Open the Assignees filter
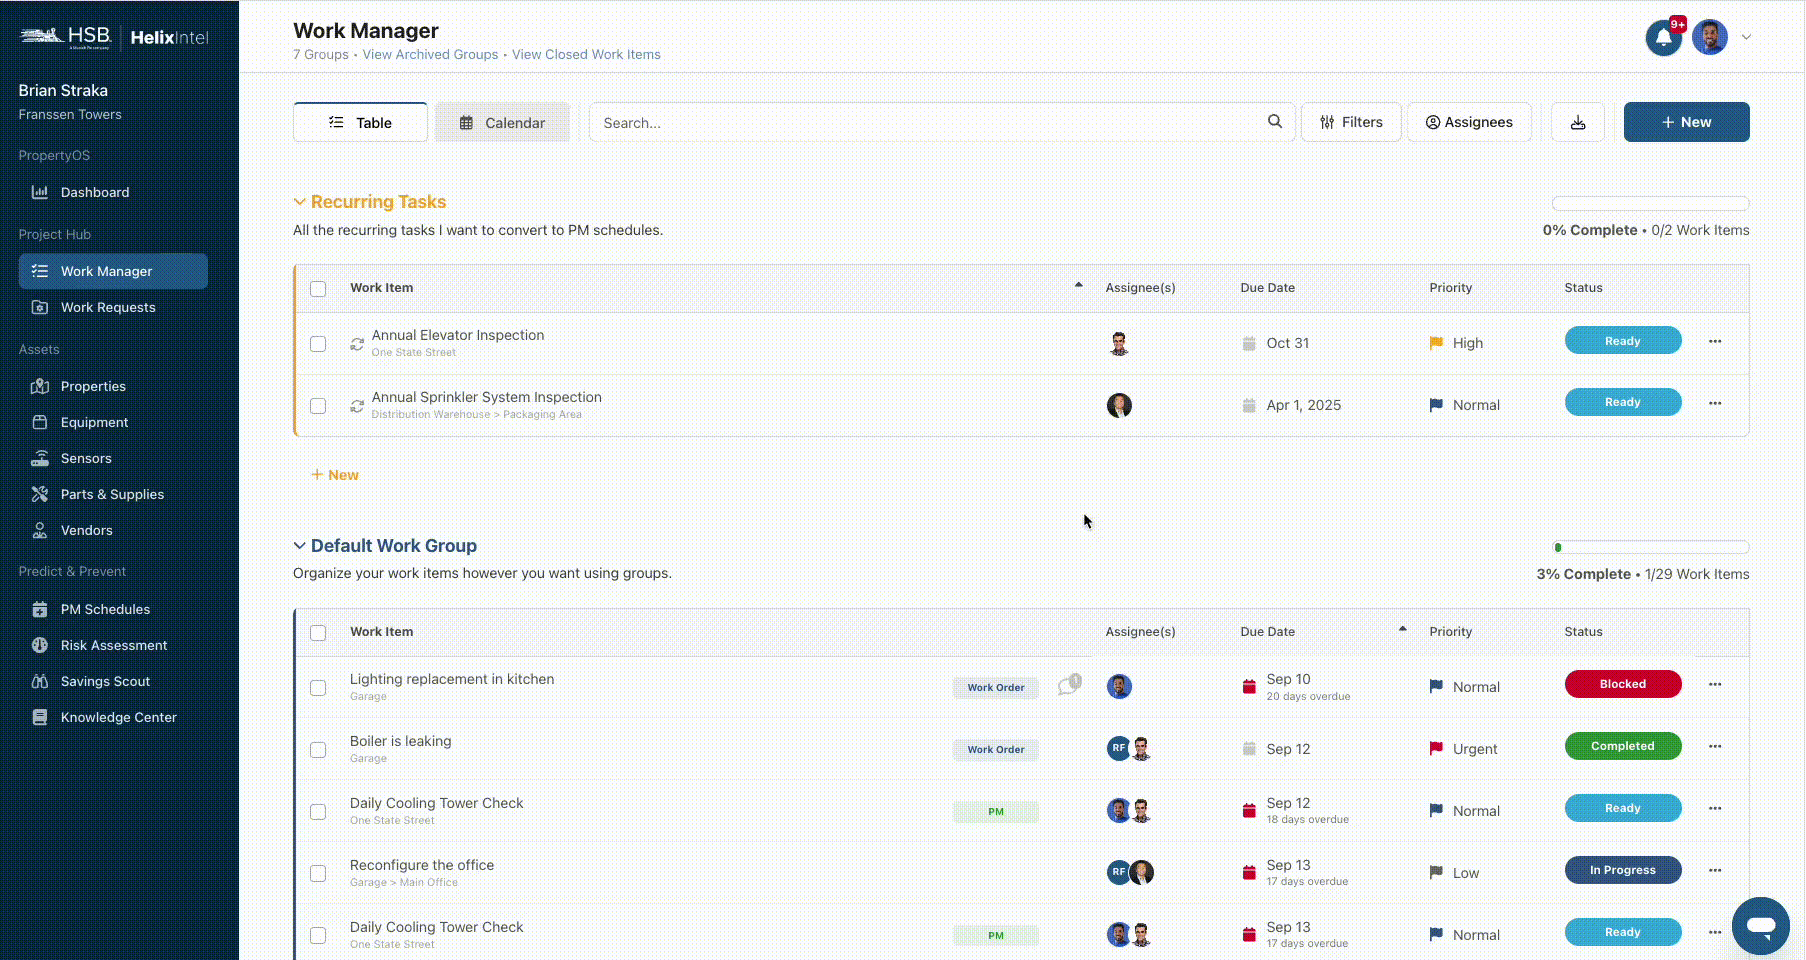This screenshot has height=960, width=1806. 1469,122
